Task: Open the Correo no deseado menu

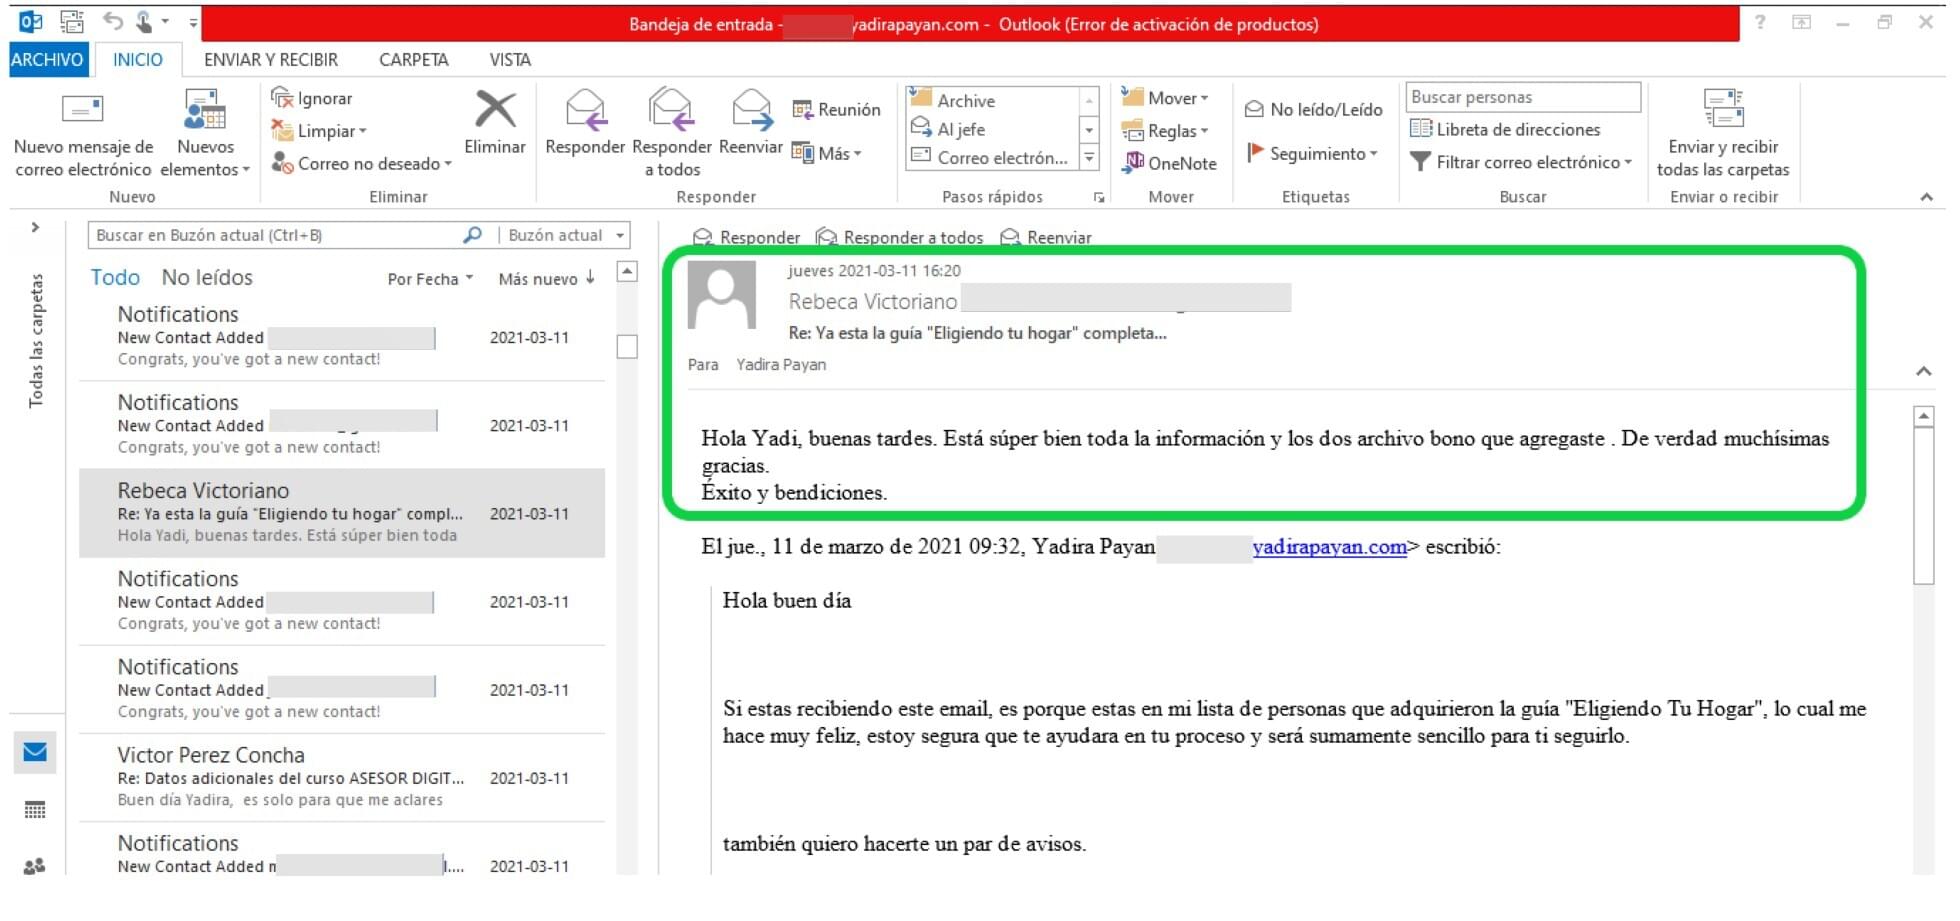Action: [x=361, y=163]
